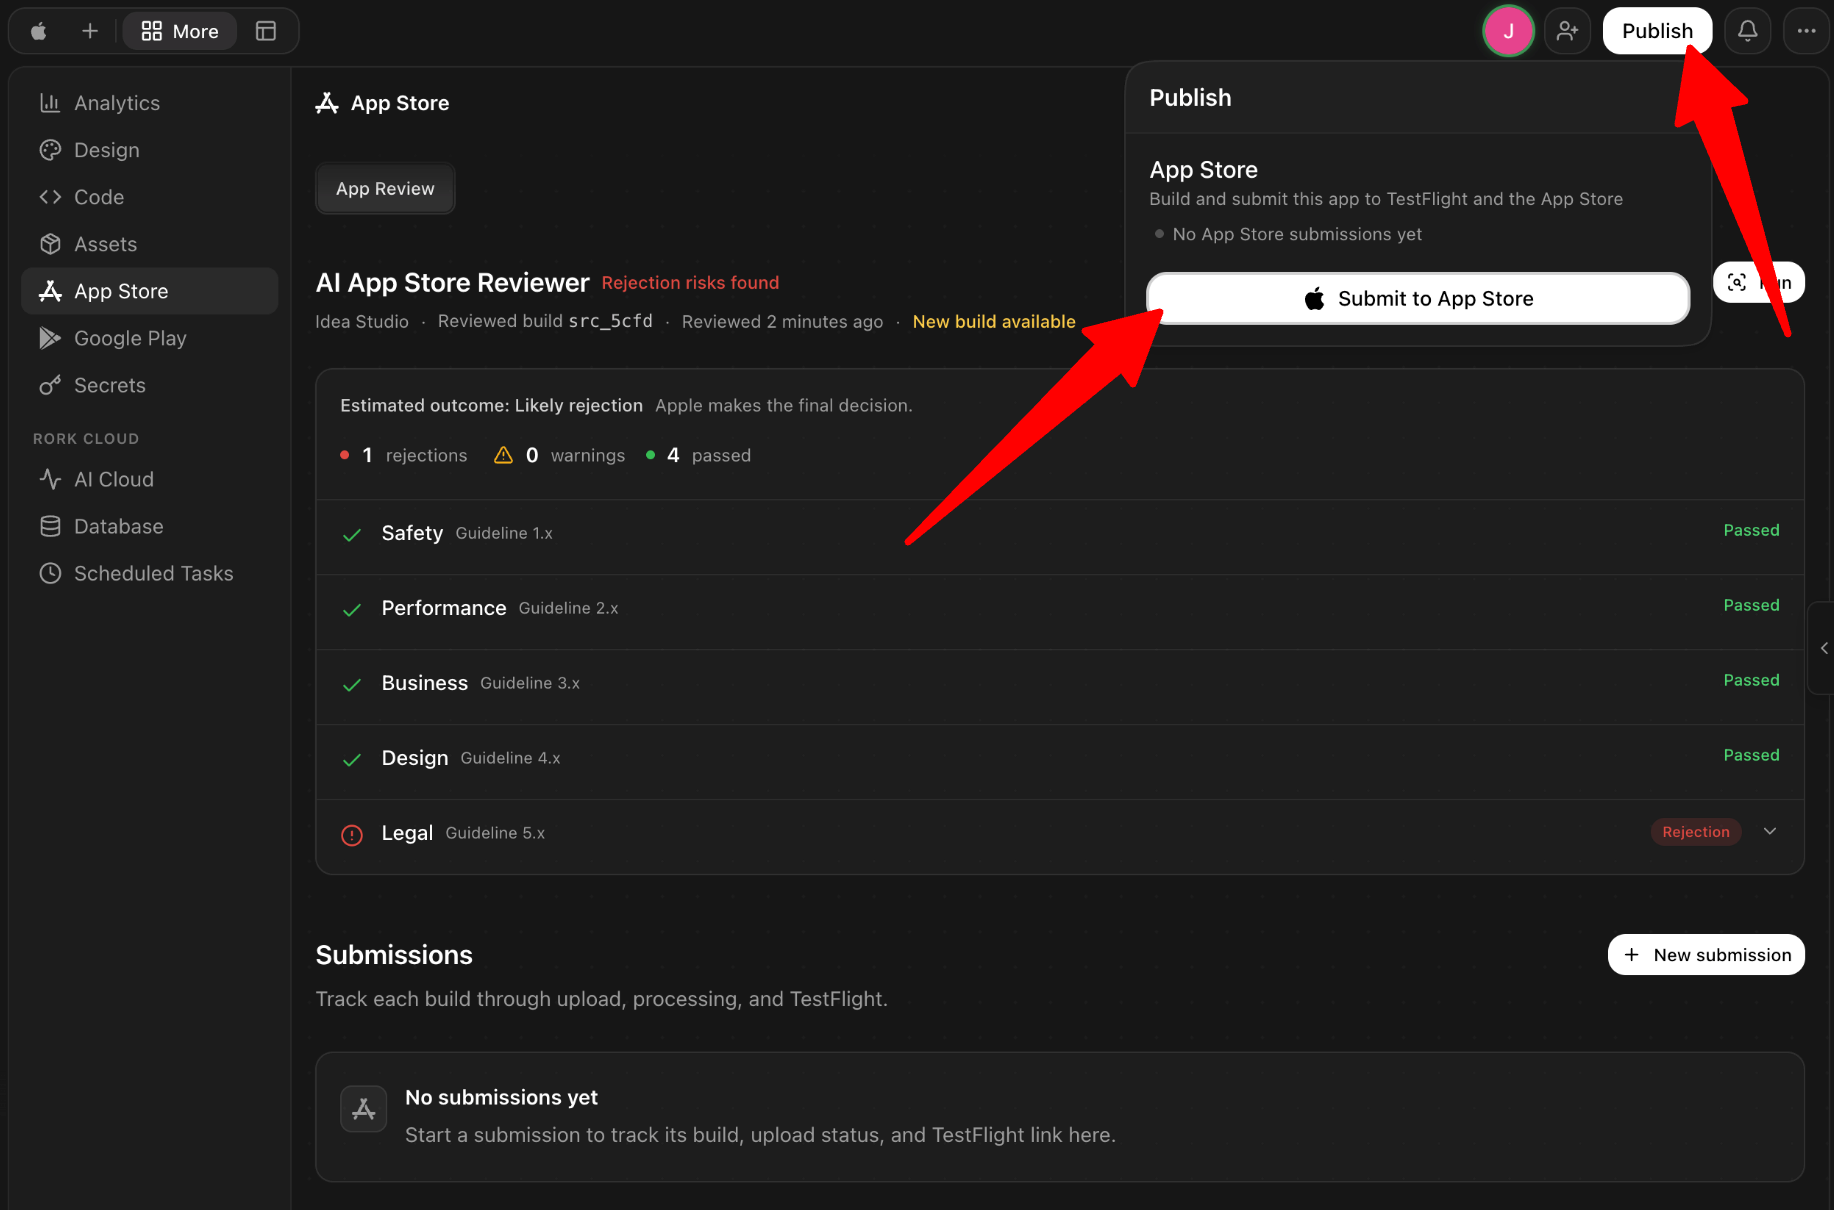Open Design in the sidebar
This screenshot has height=1210, width=1834.
click(x=149, y=150)
